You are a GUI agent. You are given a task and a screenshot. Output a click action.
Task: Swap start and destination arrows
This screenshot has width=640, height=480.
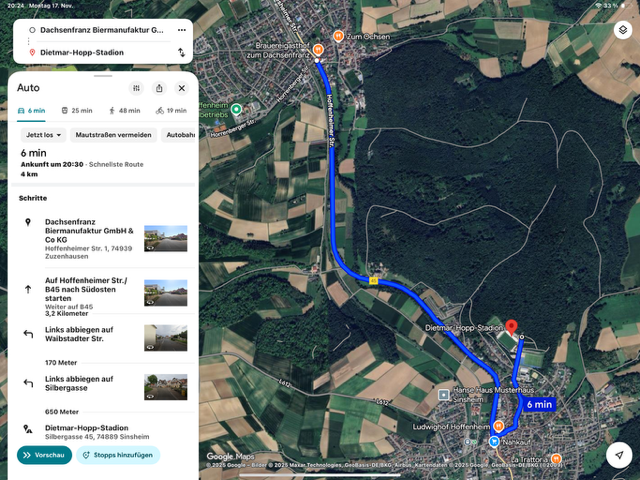181,52
